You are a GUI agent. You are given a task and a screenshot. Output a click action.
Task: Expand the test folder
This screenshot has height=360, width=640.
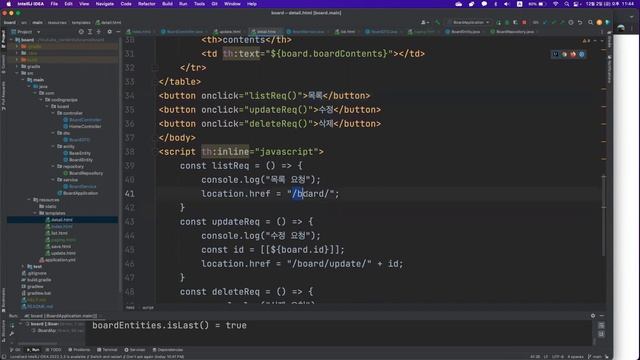tap(23, 266)
